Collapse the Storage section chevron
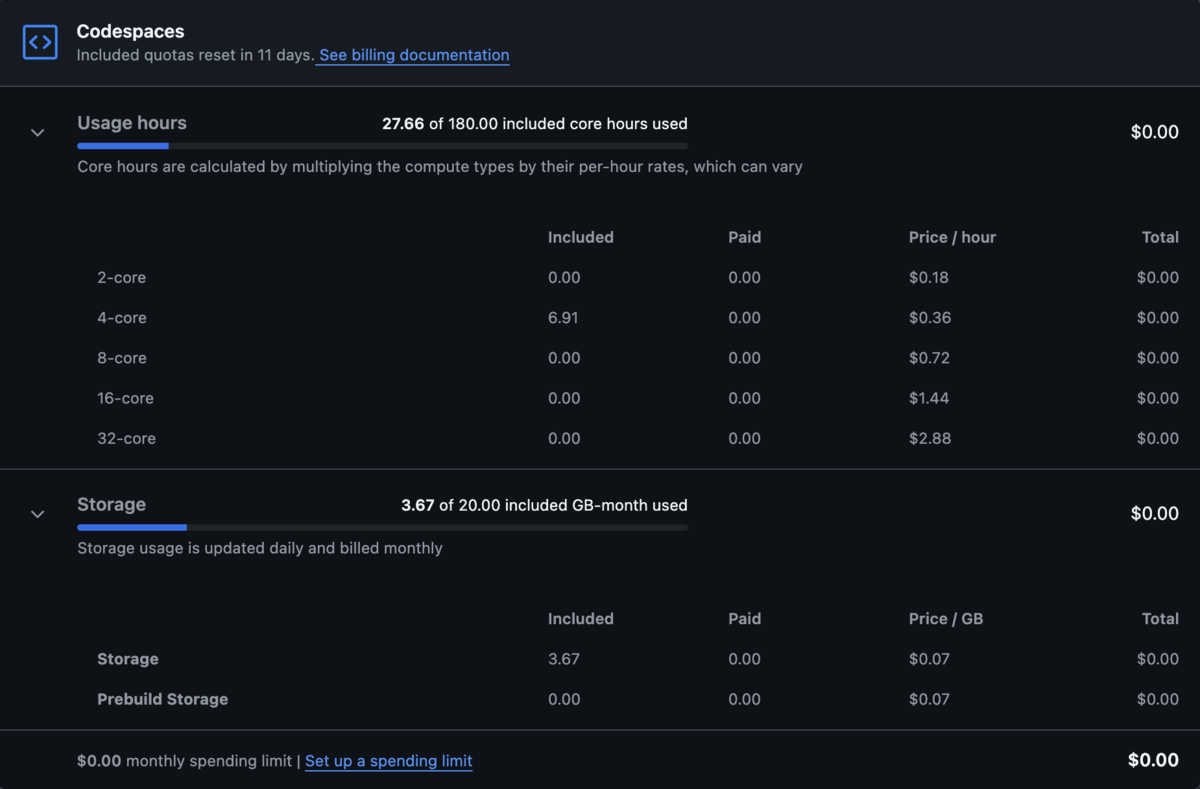Screen dimensions: 1200x789 [37, 514]
